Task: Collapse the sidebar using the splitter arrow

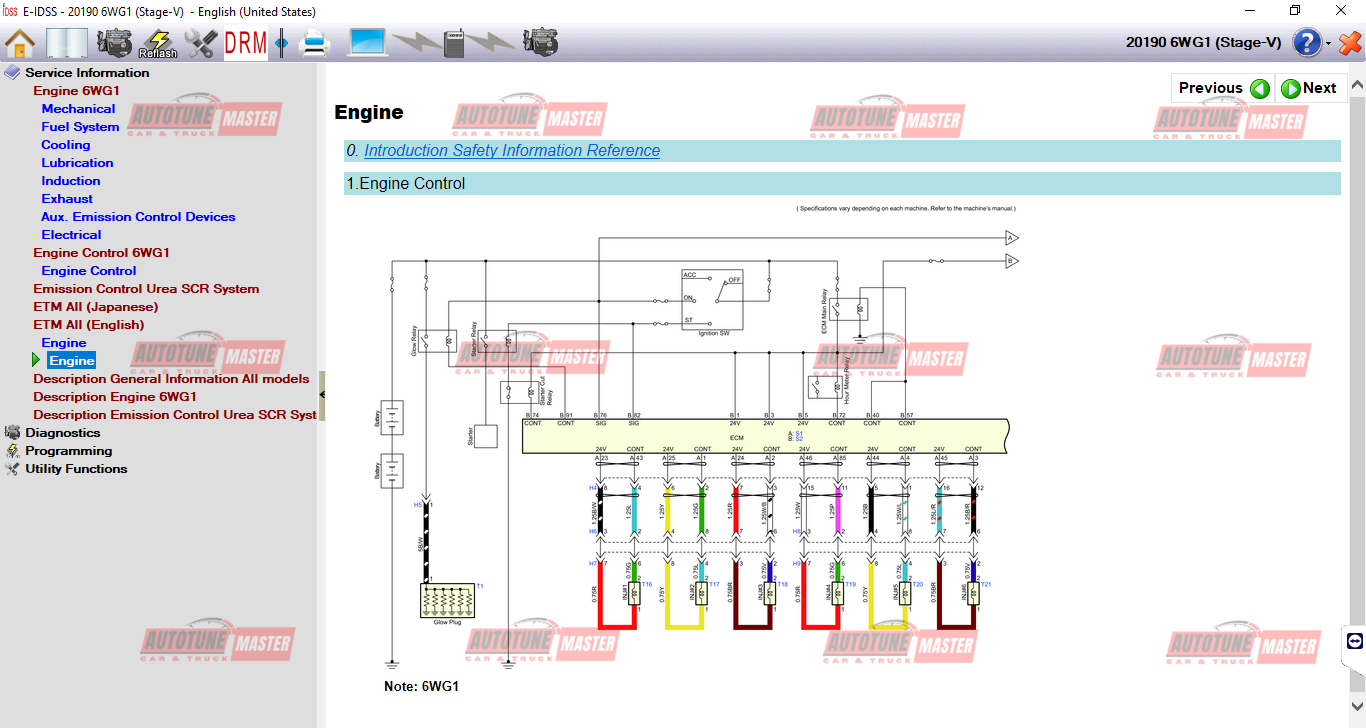Action: (x=322, y=394)
